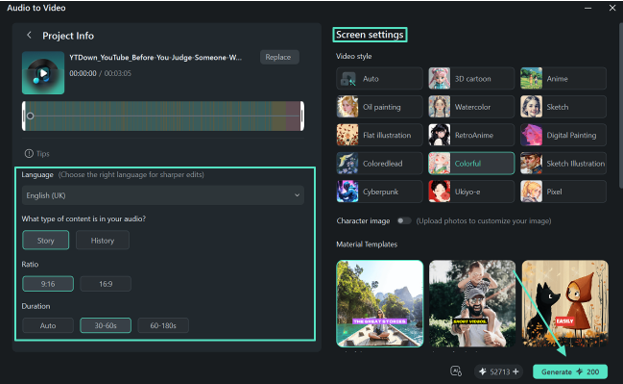Pick the Ukiyo-e style

tap(471, 192)
